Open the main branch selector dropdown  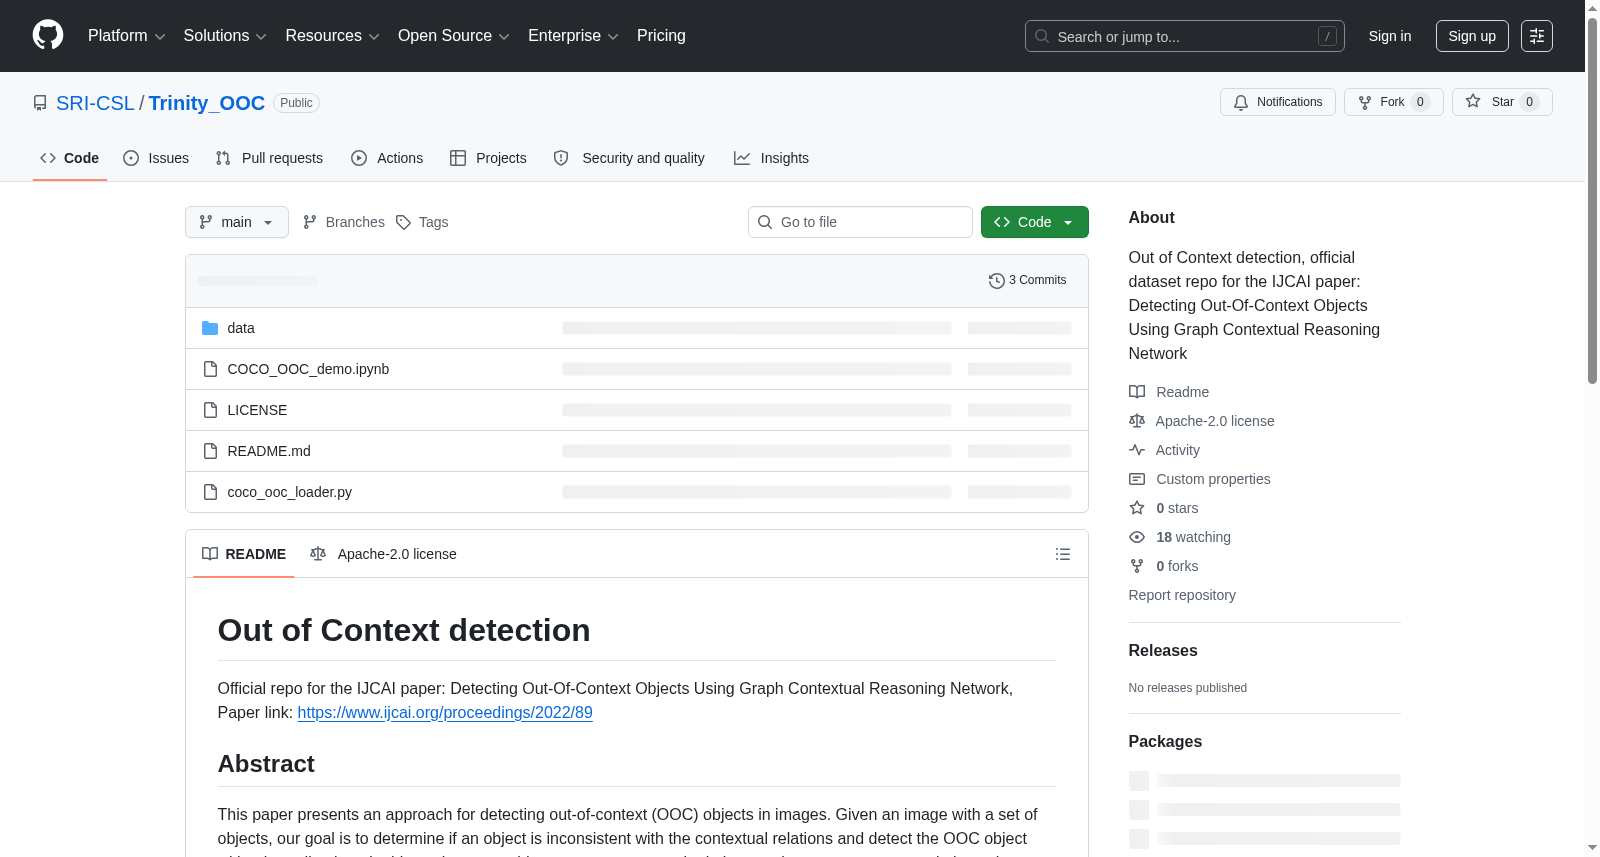click(237, 222)
